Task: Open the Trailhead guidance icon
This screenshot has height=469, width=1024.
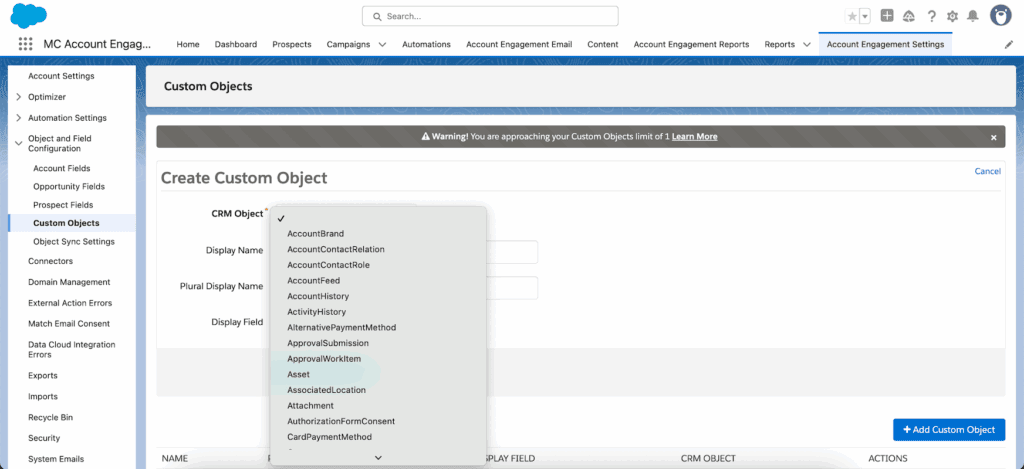Action: pos(908,16)
